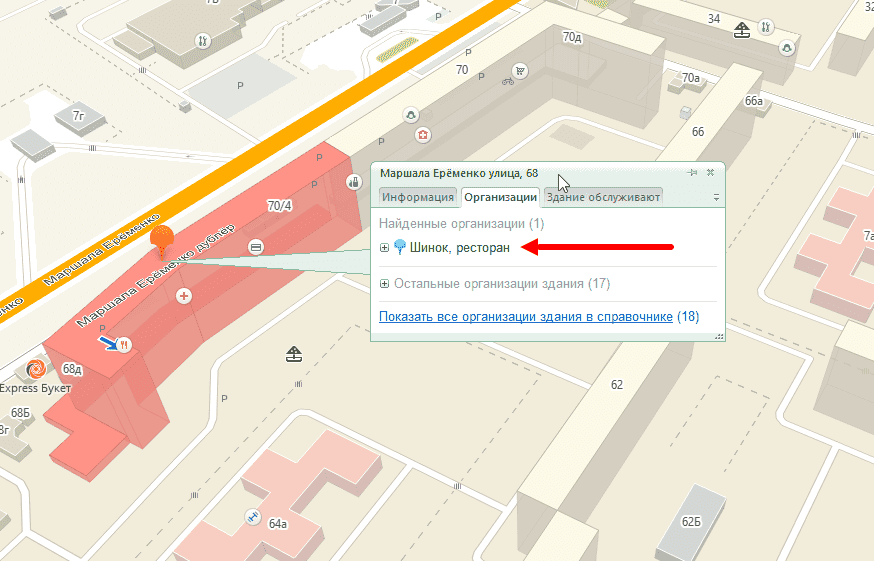The image size is (874, 561).
Task: Click building number 66а label
Action: pyautogui.click(x=754, y=101)
